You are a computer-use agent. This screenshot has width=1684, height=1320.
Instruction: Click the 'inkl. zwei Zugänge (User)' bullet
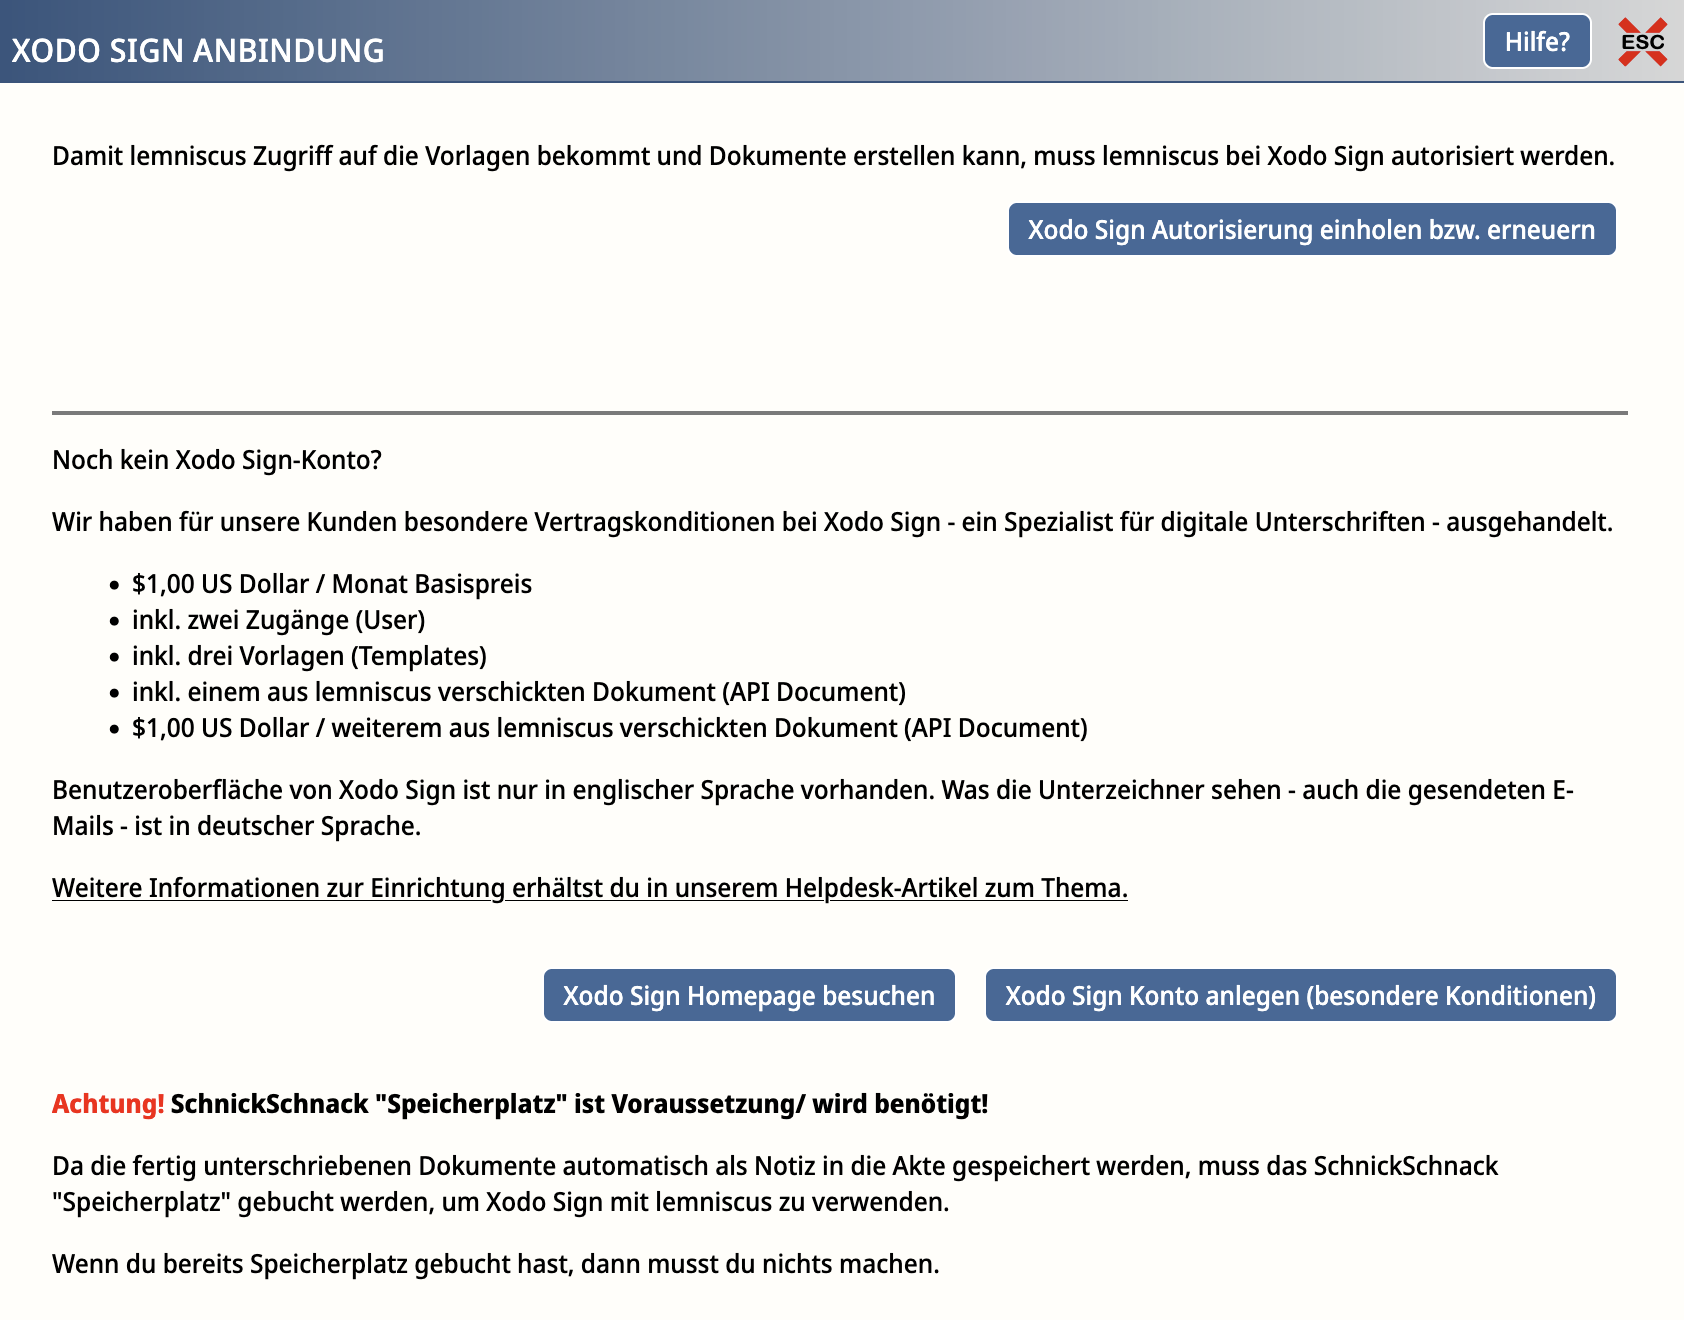[278, 620]
